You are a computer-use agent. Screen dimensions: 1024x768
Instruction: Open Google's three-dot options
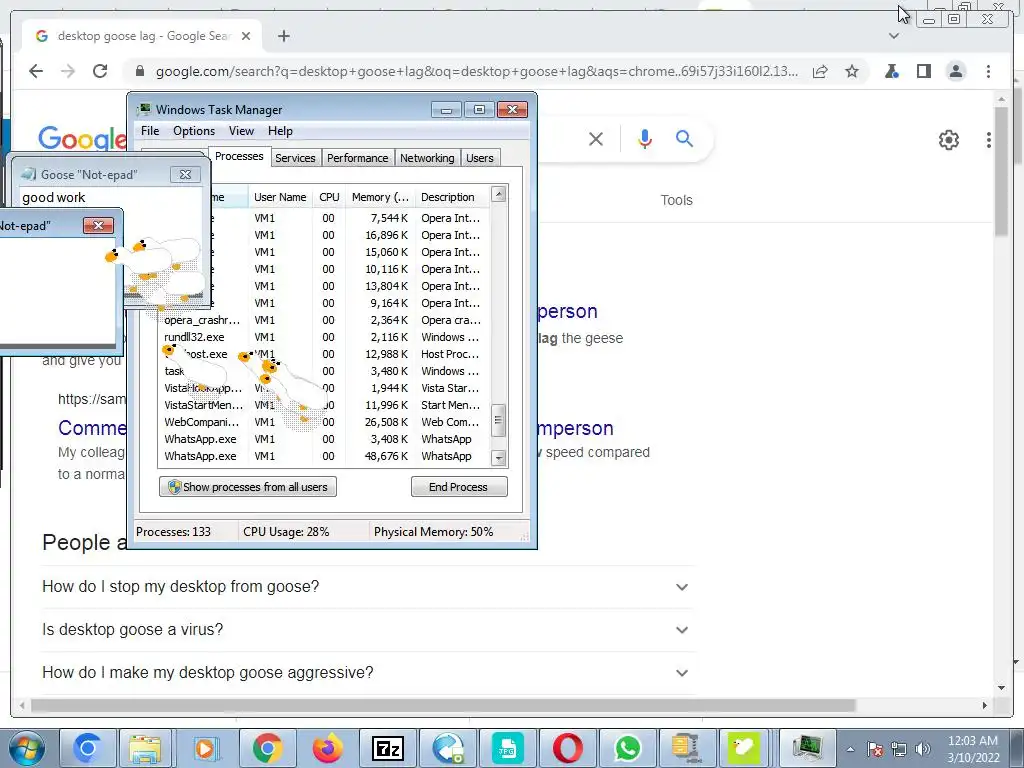pos(989,140)
